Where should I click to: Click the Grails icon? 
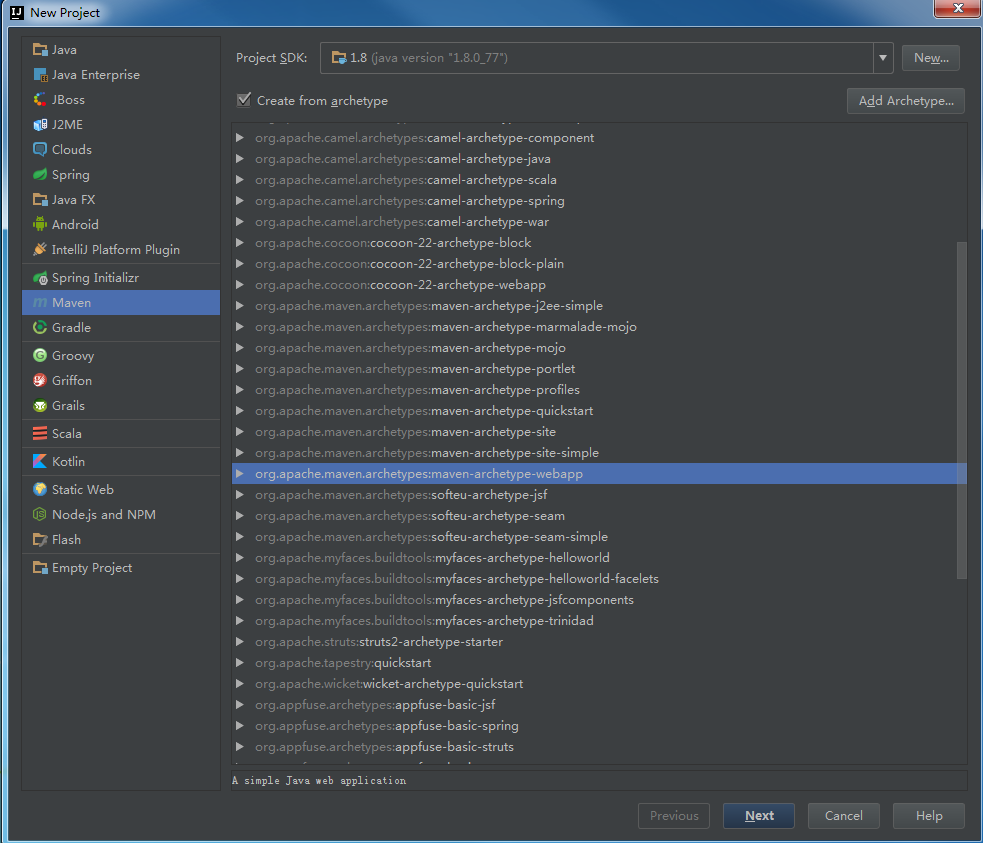[x=40, y=406]
